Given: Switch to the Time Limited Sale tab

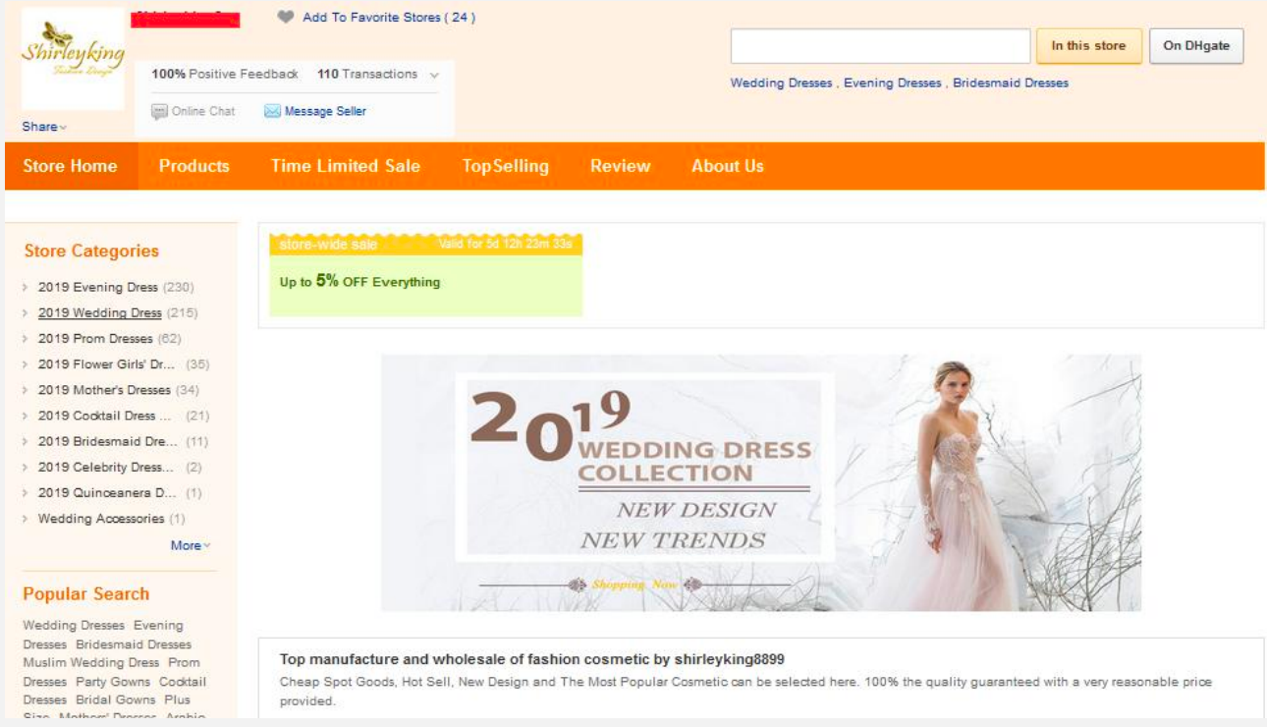Looking at the screenshot, I should pyautogui.click(x=345, y=166).
